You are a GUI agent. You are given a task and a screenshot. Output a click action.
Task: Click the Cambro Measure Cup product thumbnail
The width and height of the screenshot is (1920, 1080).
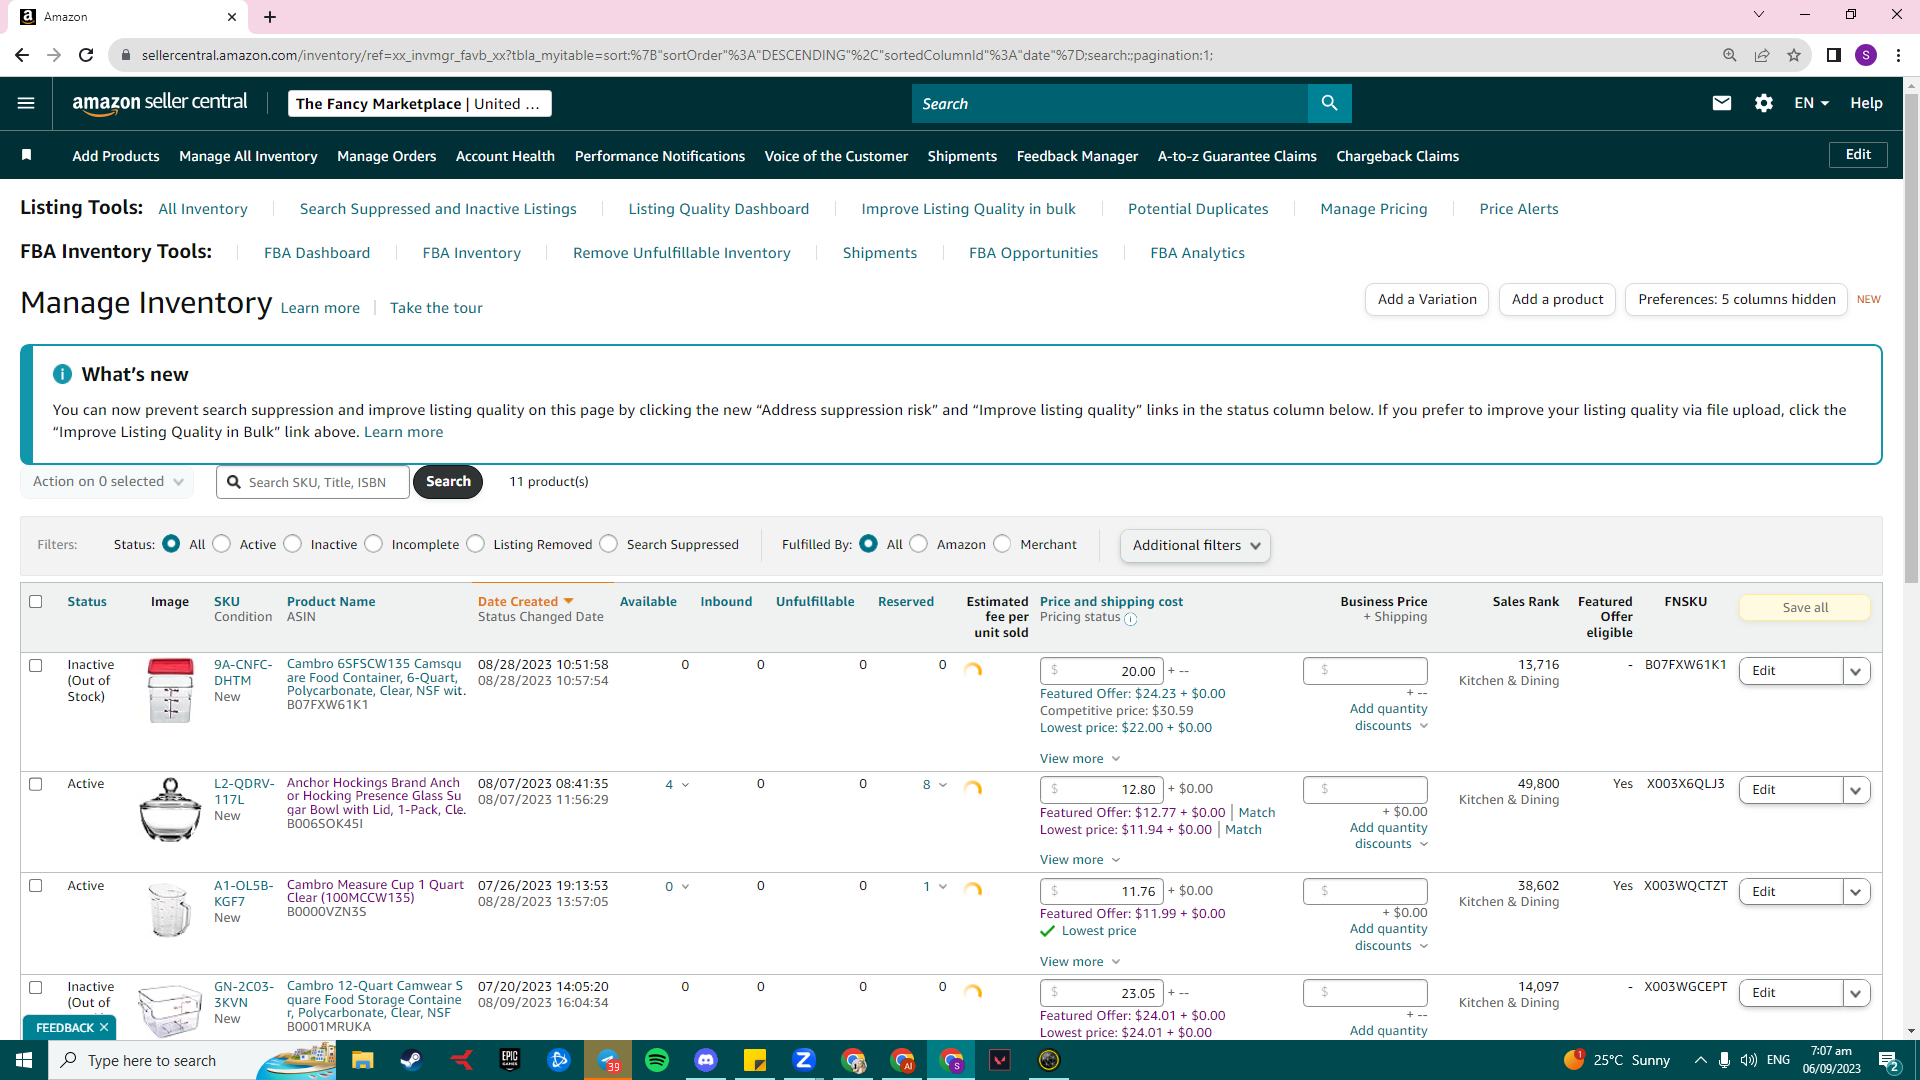(169, 908)
